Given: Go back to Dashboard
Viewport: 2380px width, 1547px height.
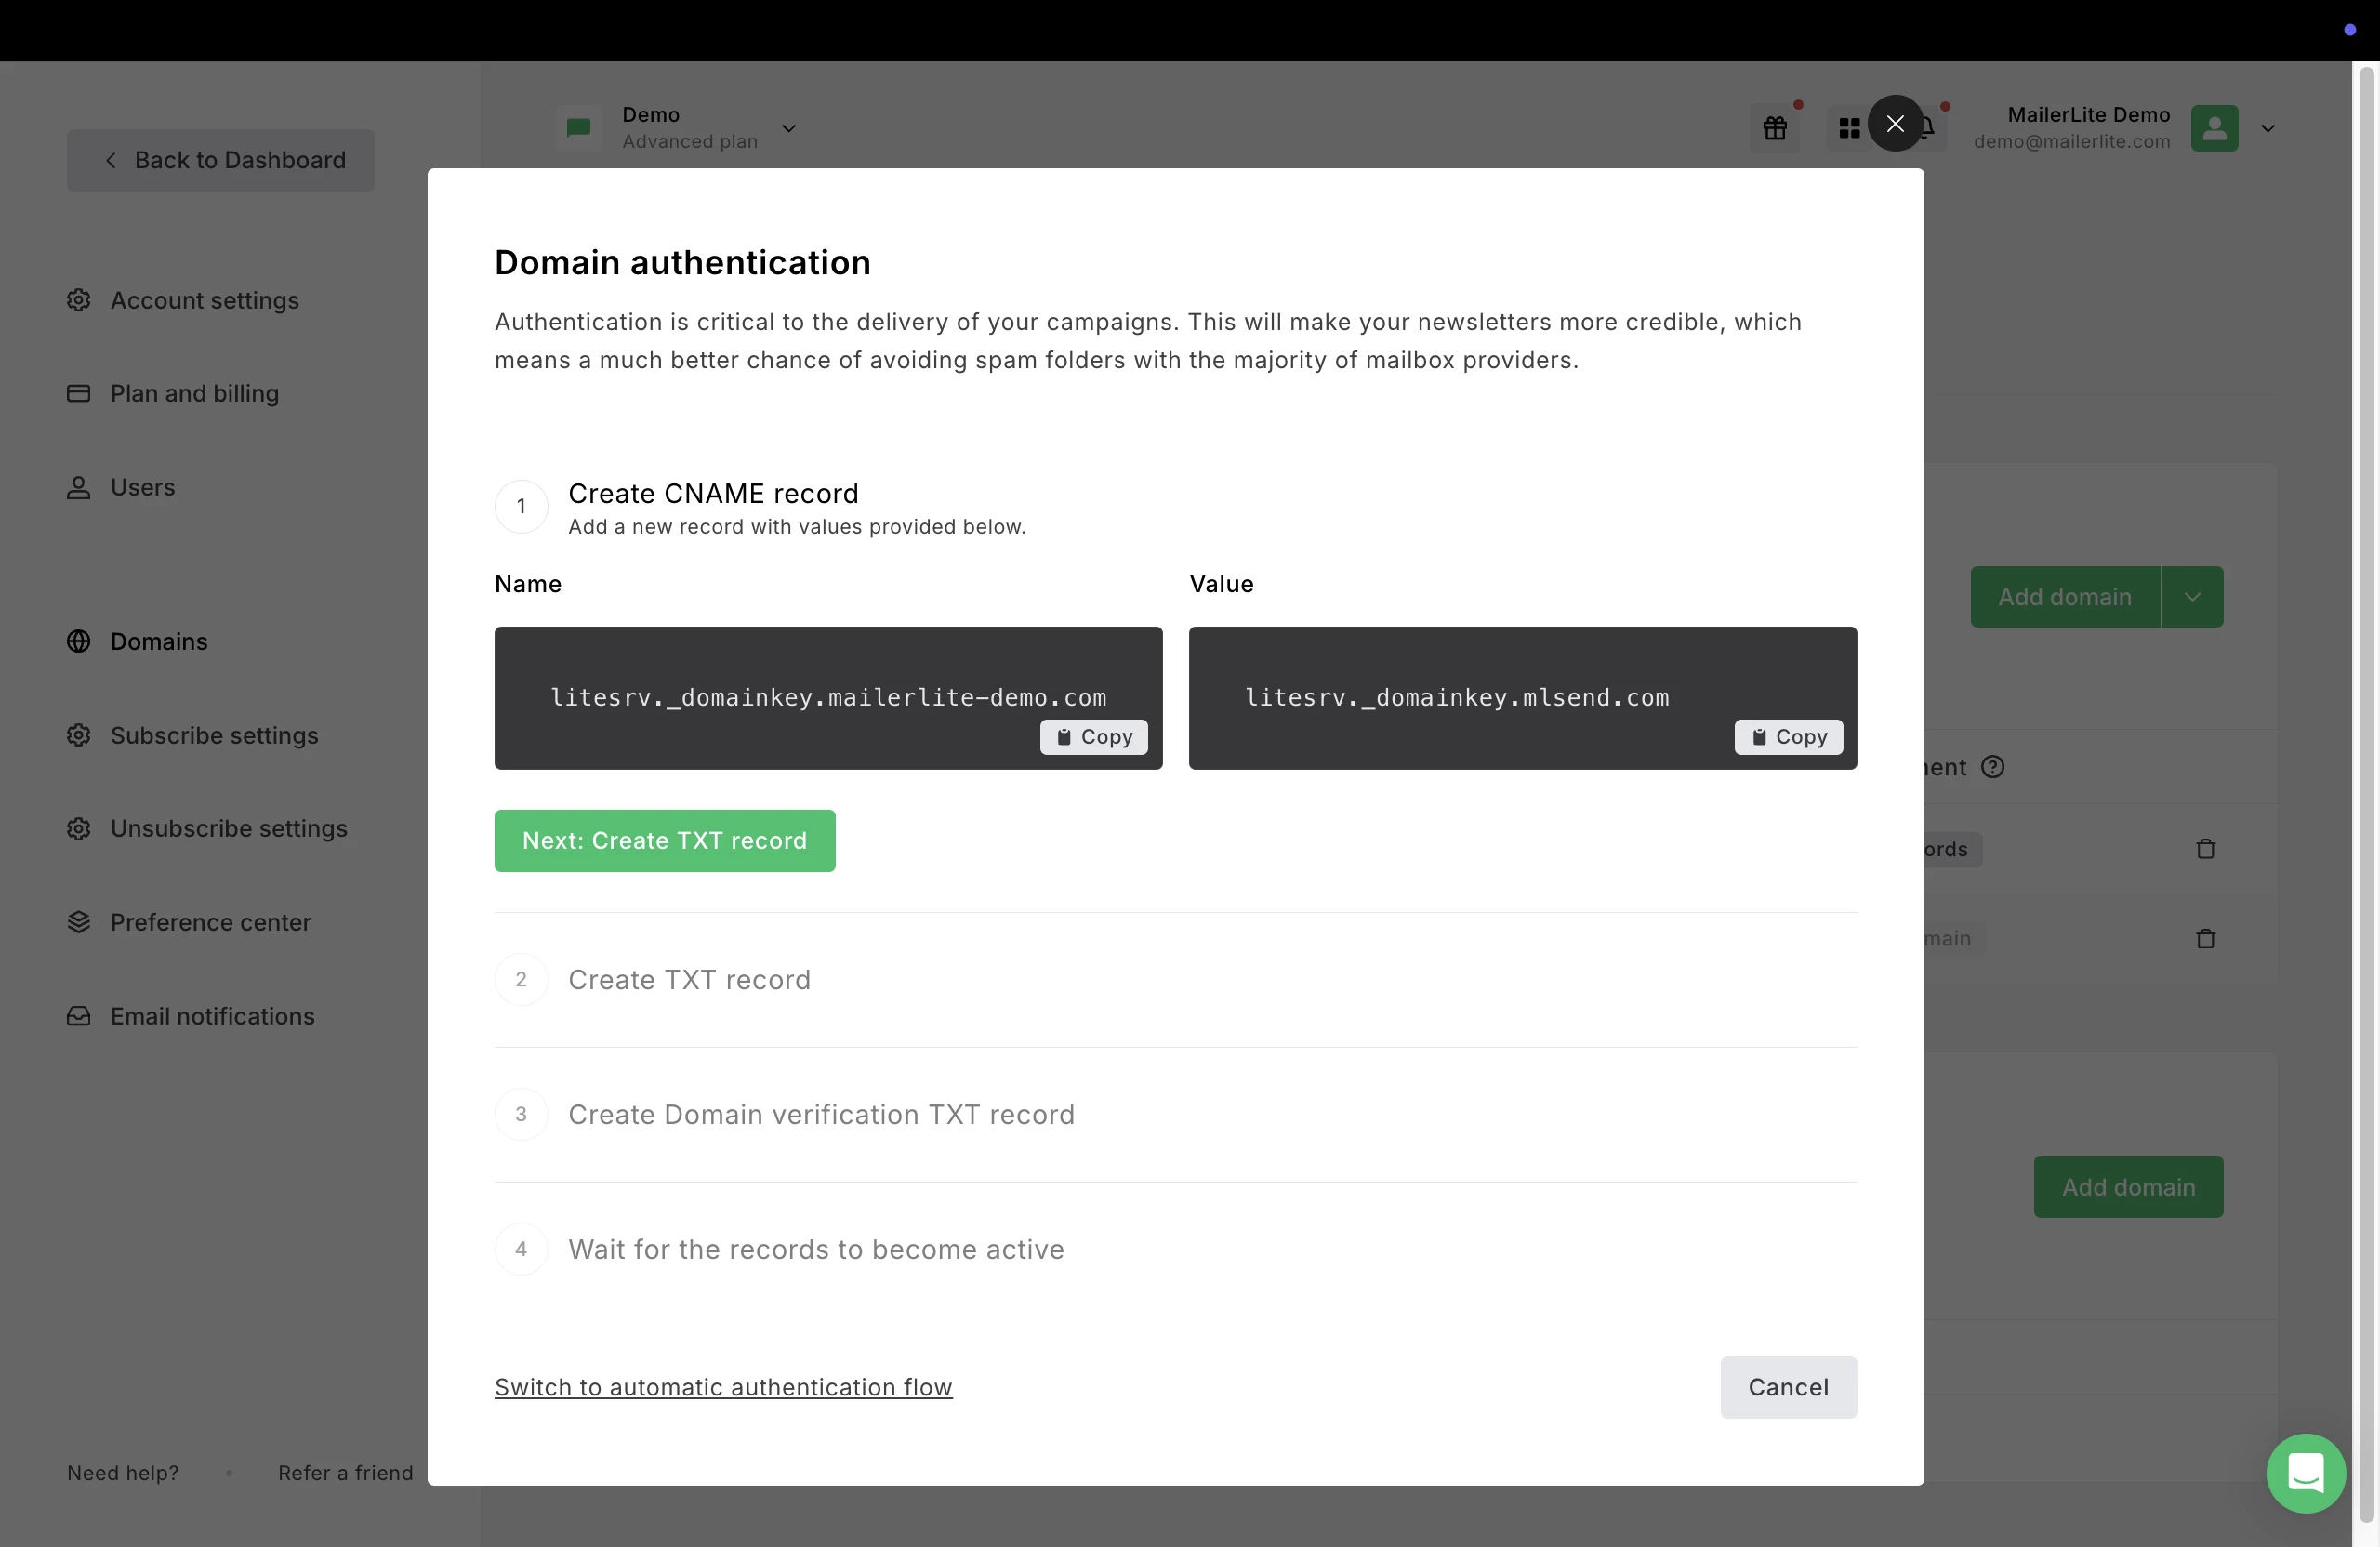Looking at the screenshot, I should (x=220, y=160).
